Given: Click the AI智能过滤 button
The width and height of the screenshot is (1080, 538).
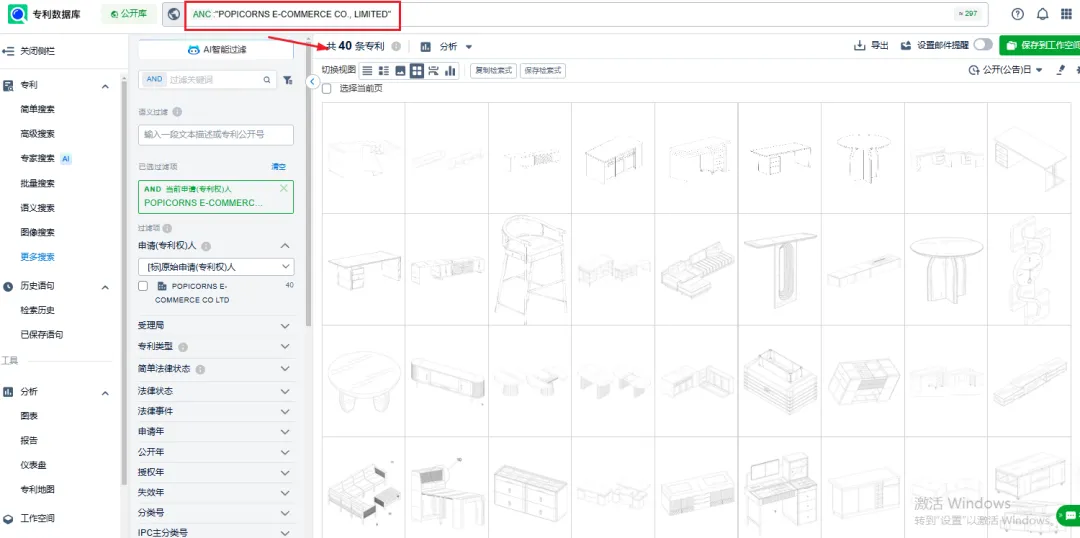Looking at the screenshot, I should pos(216,50).
